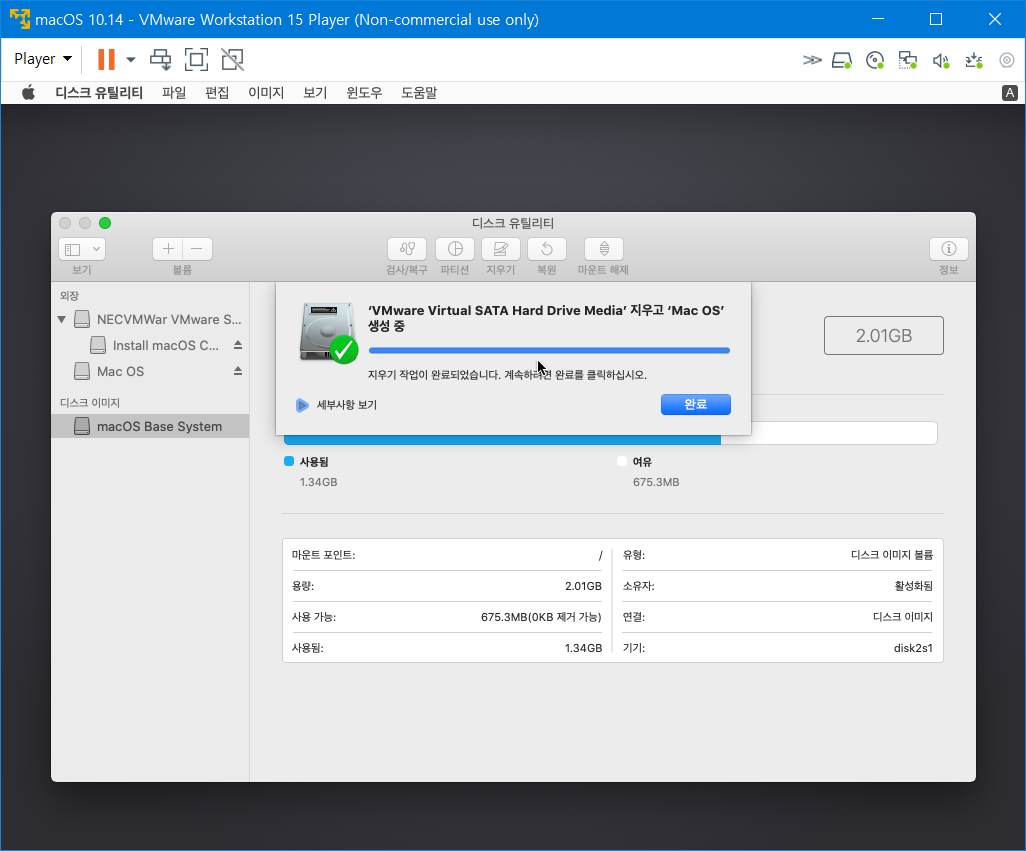
Task: Click the blue 사용됨 legend swatch
Action: 289,461
